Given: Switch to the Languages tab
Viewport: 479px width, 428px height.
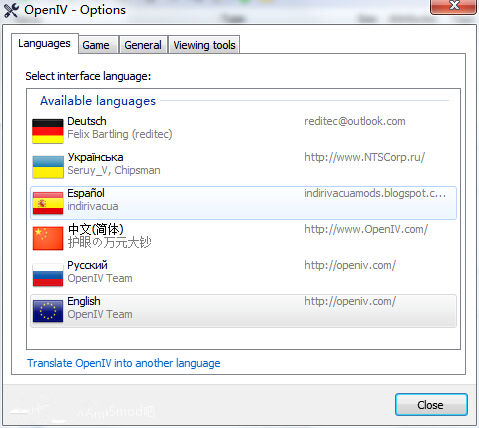Looking at the screenshot, I should [44, 43].
